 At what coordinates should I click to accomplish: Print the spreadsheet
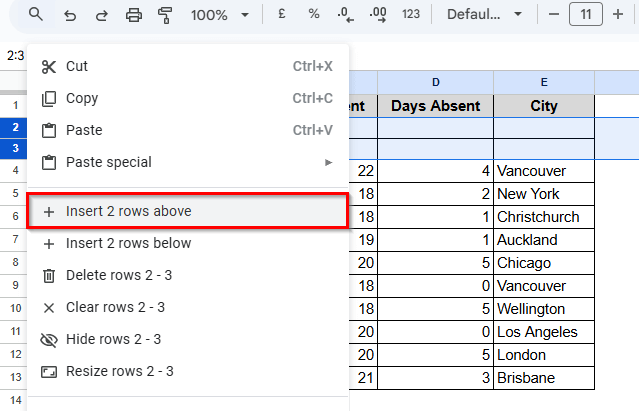[x=134, y=15]
